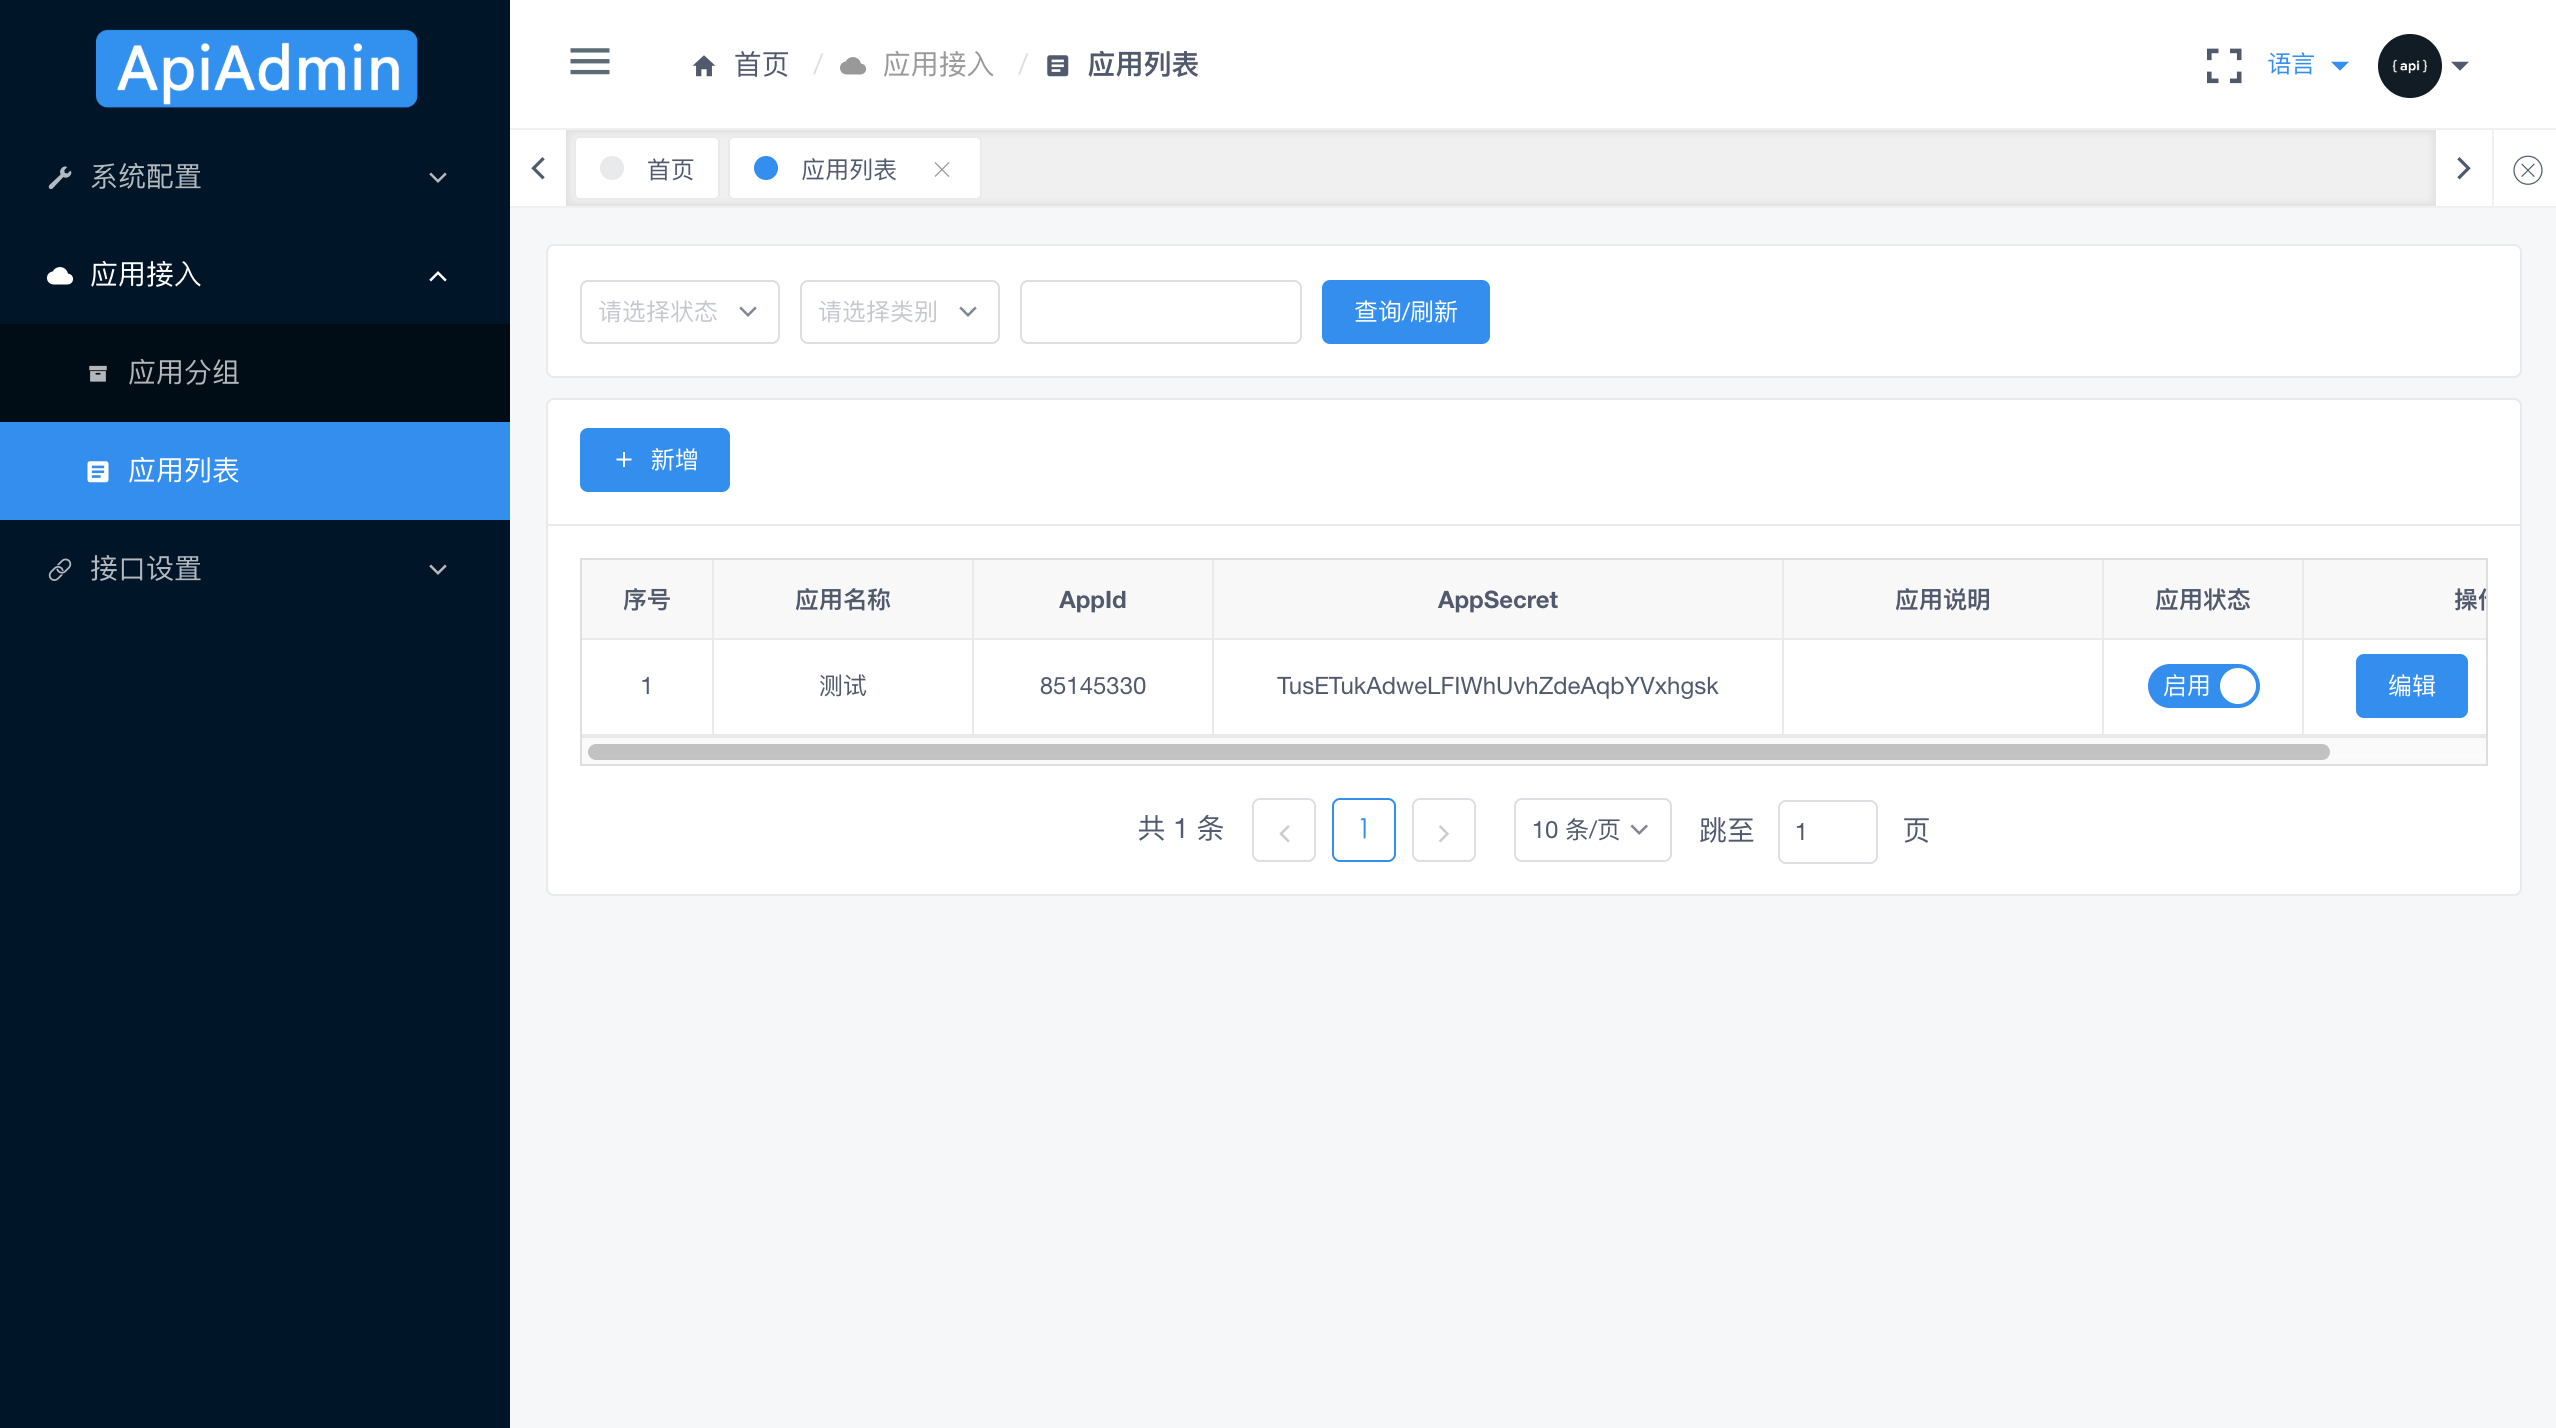Click the AppSecret value TusETukAdweLFIWhUvhZdeAqbYVxhgsk
The height and width of the screenshot is (1428, 2556).
click(1497, 686)
